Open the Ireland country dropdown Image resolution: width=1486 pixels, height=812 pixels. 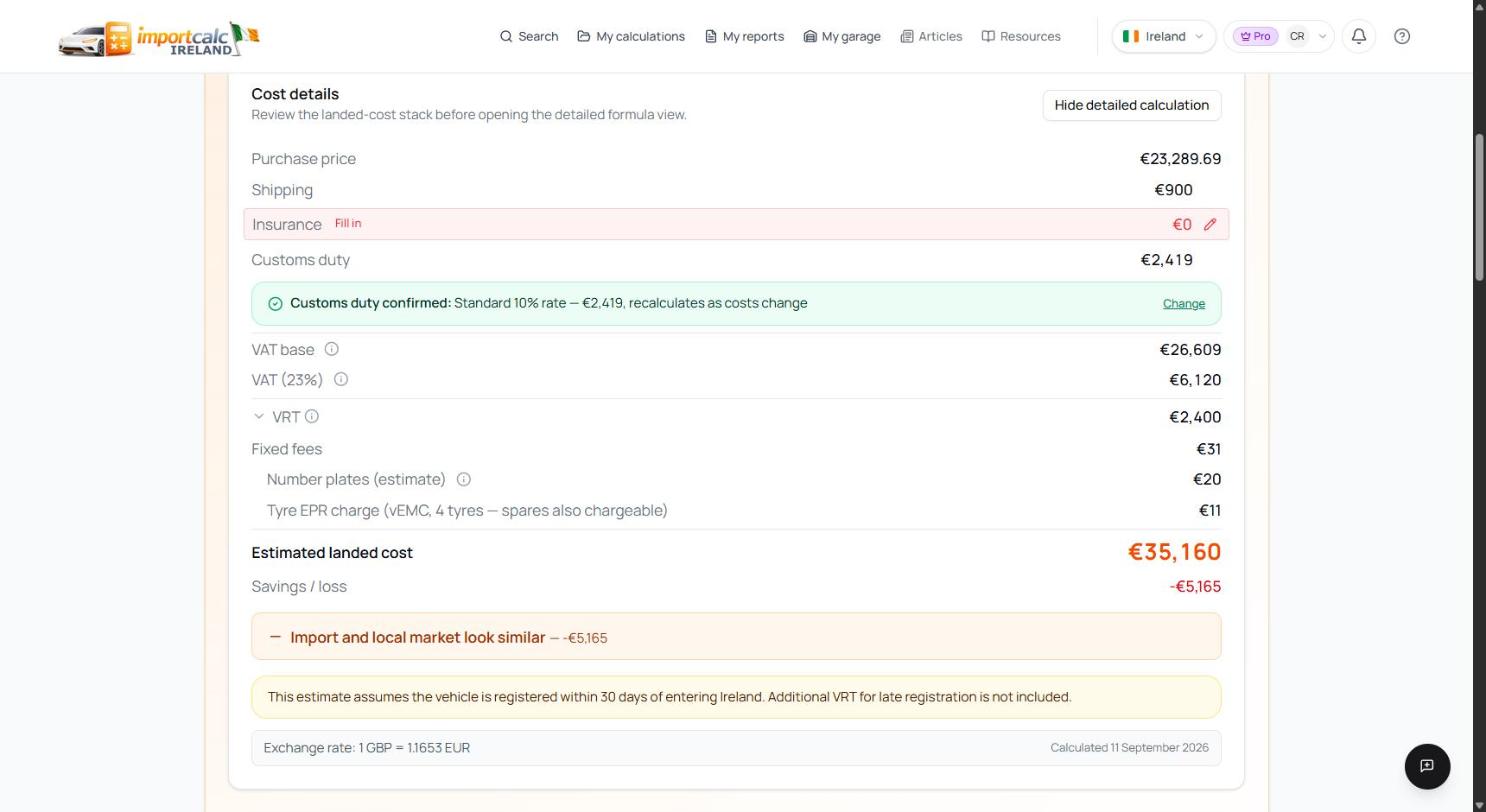(1163, 36)
